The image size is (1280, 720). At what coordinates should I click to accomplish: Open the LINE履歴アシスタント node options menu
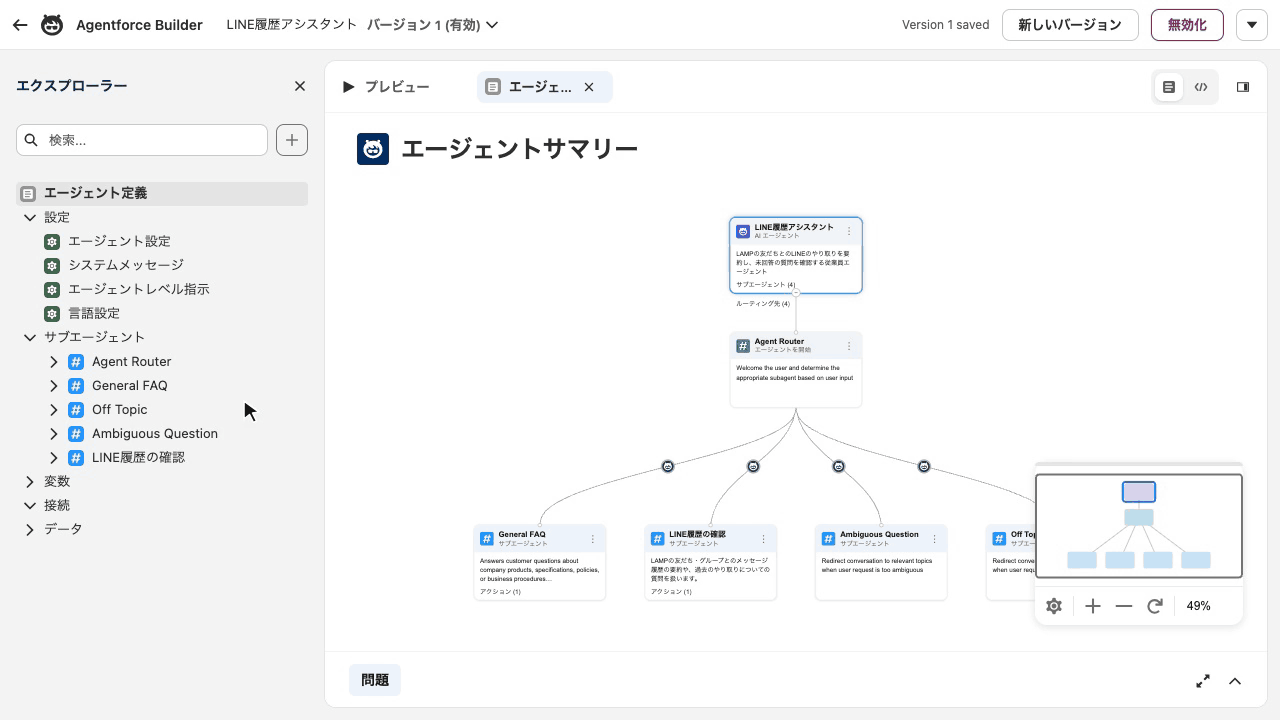coord(849,231)
